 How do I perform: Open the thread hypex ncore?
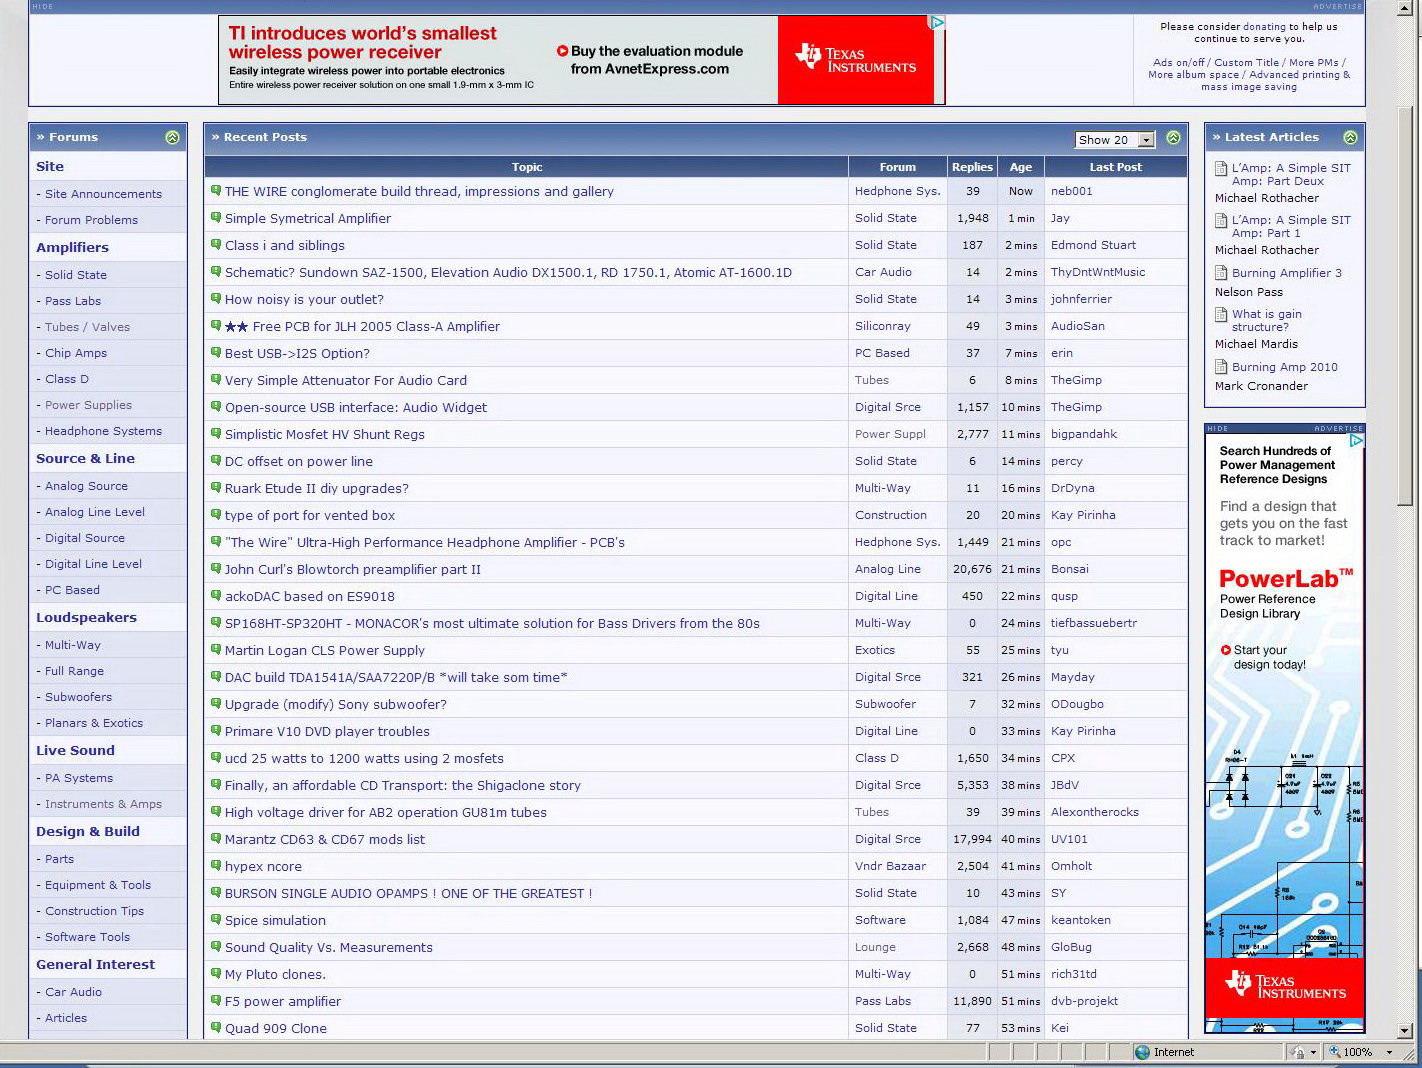pyautogui.click(x=263, y=866)
